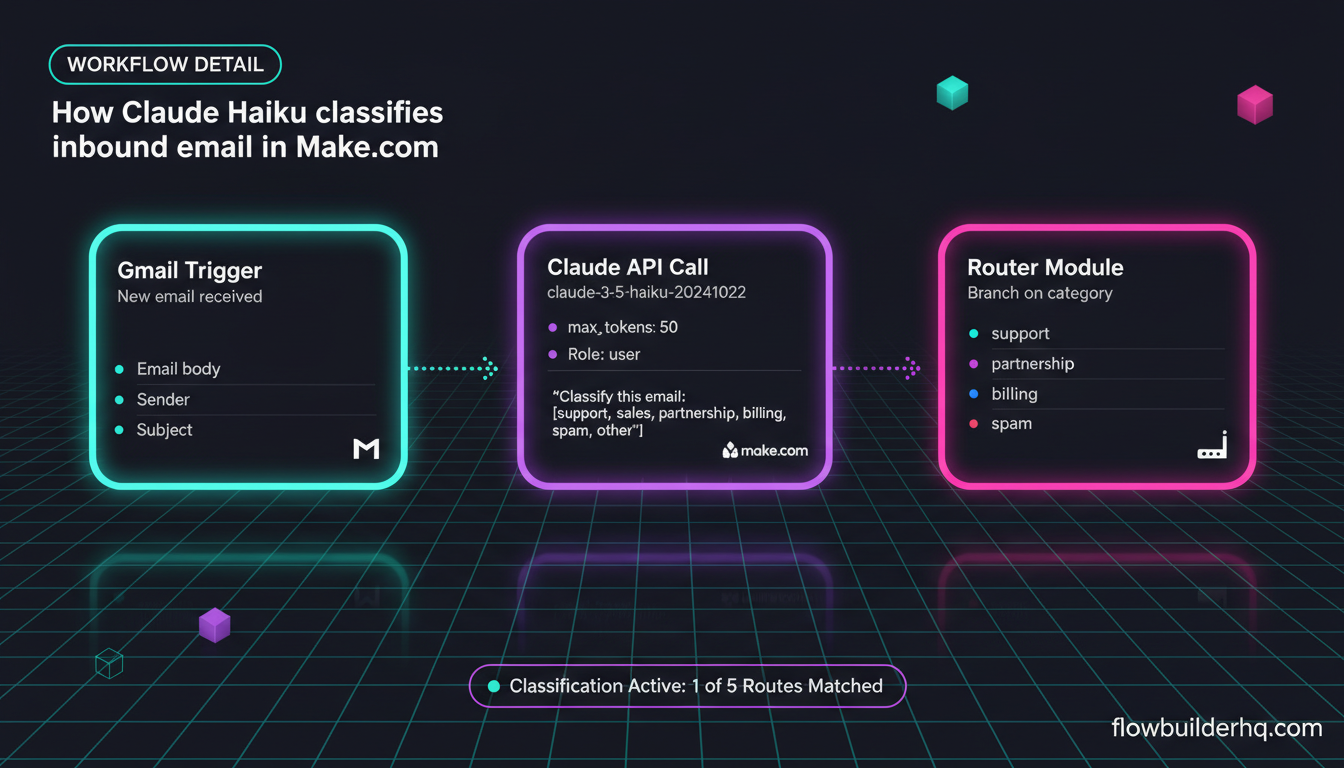1344x768 pixels.
Task: Select the 'Subject' row
Action: pos(245,429)
